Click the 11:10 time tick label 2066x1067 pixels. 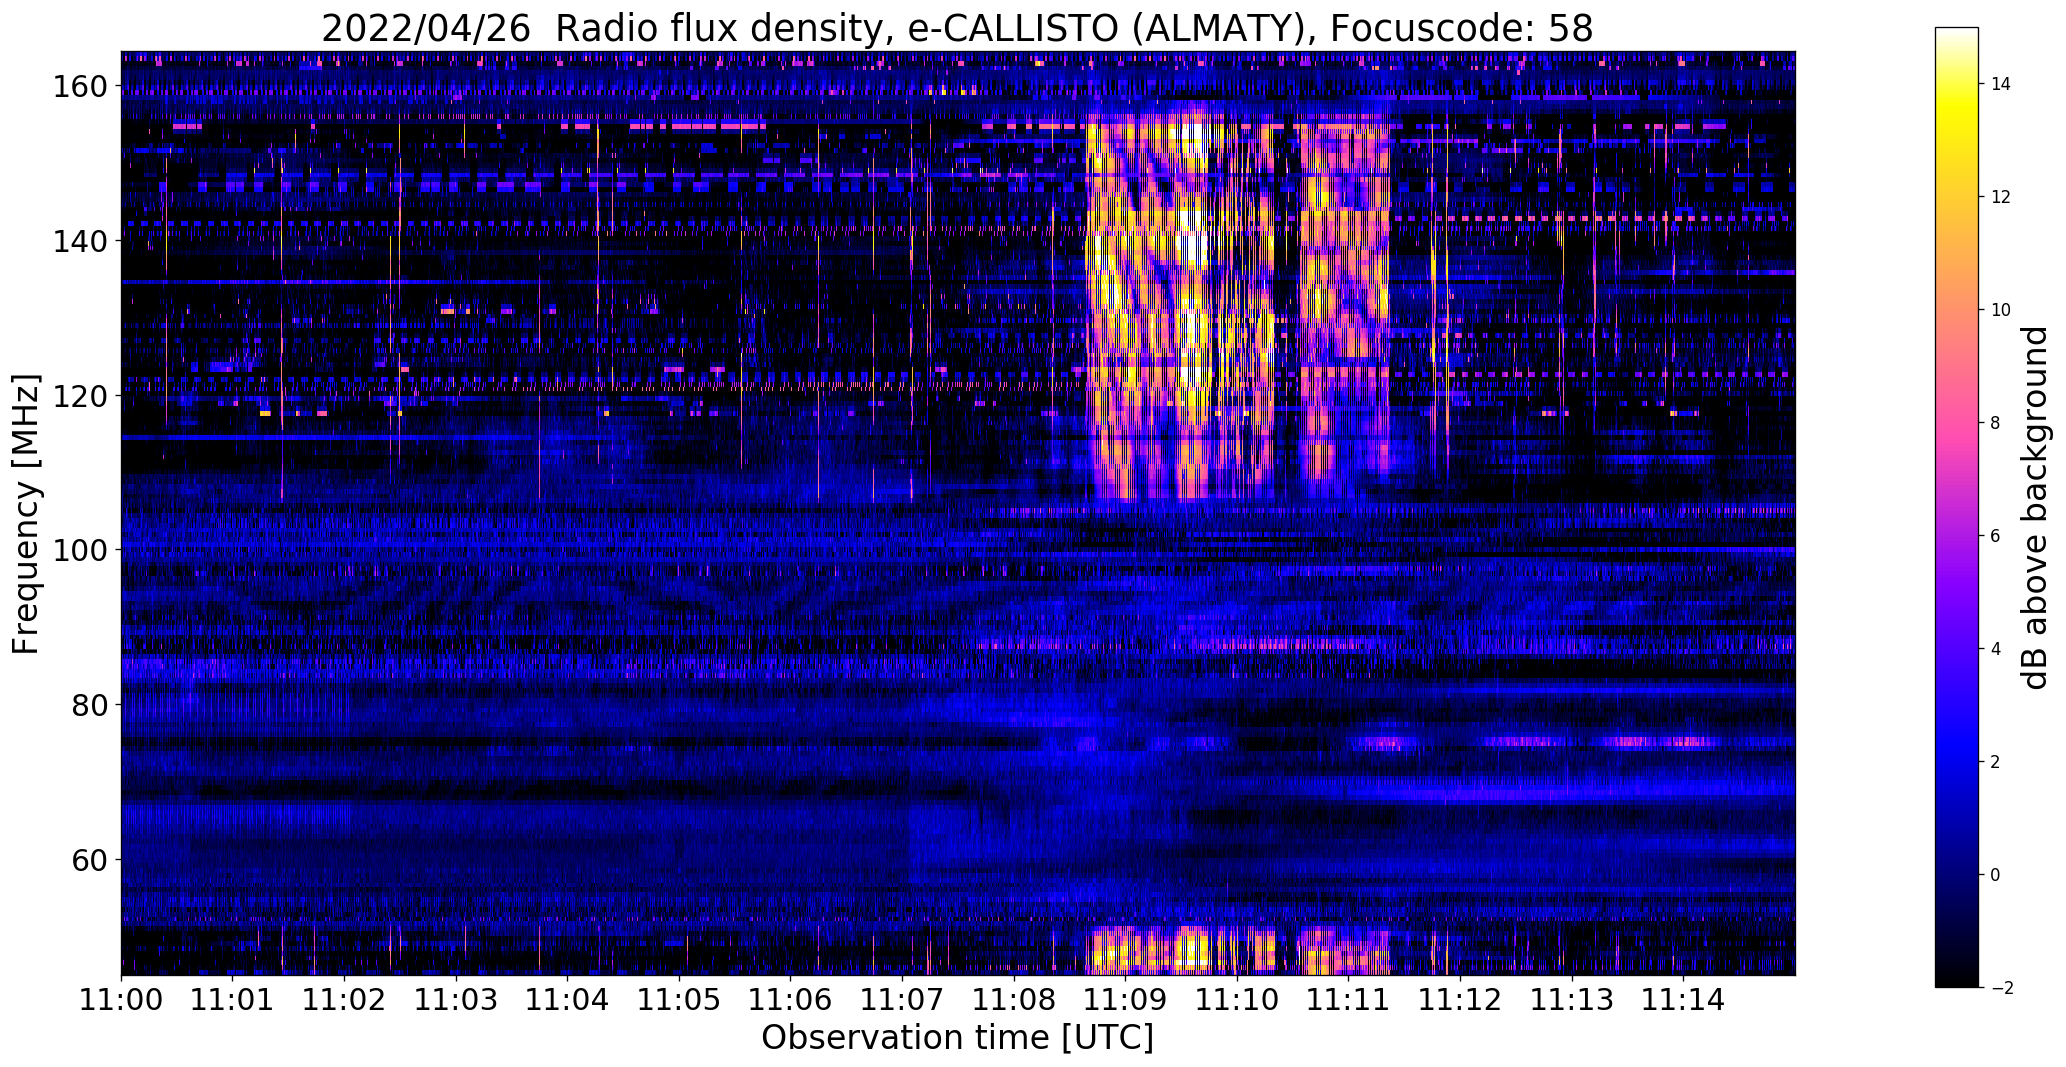click(x=1237, y=1000)
